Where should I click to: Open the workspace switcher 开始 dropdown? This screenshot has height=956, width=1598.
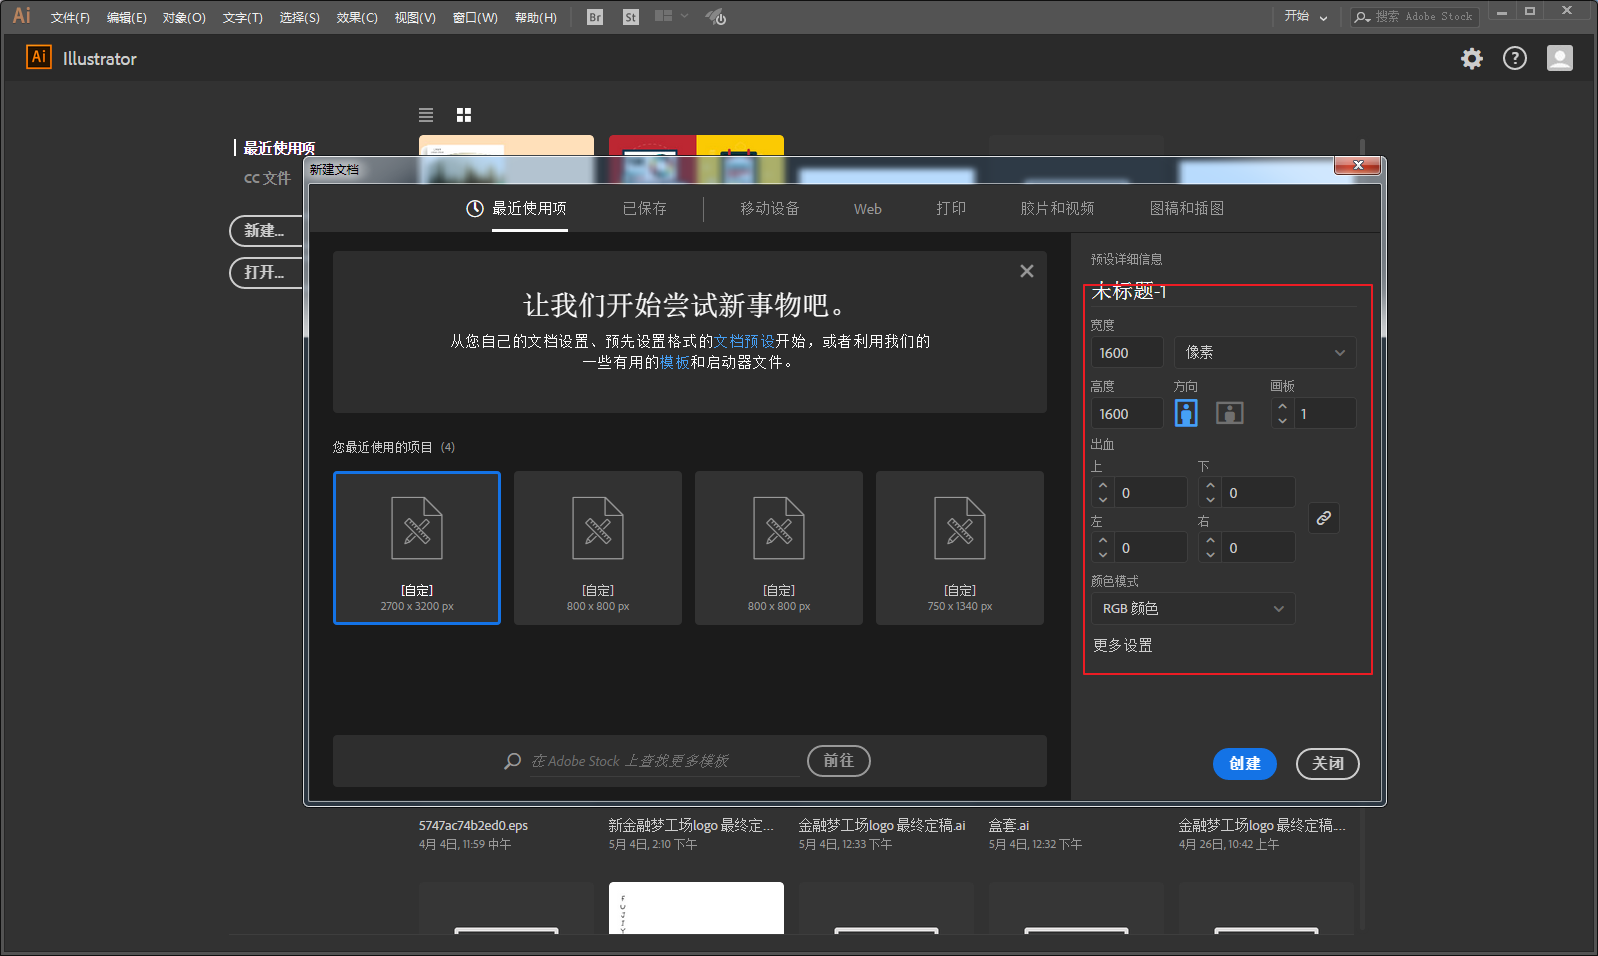tap(1306, 16)
